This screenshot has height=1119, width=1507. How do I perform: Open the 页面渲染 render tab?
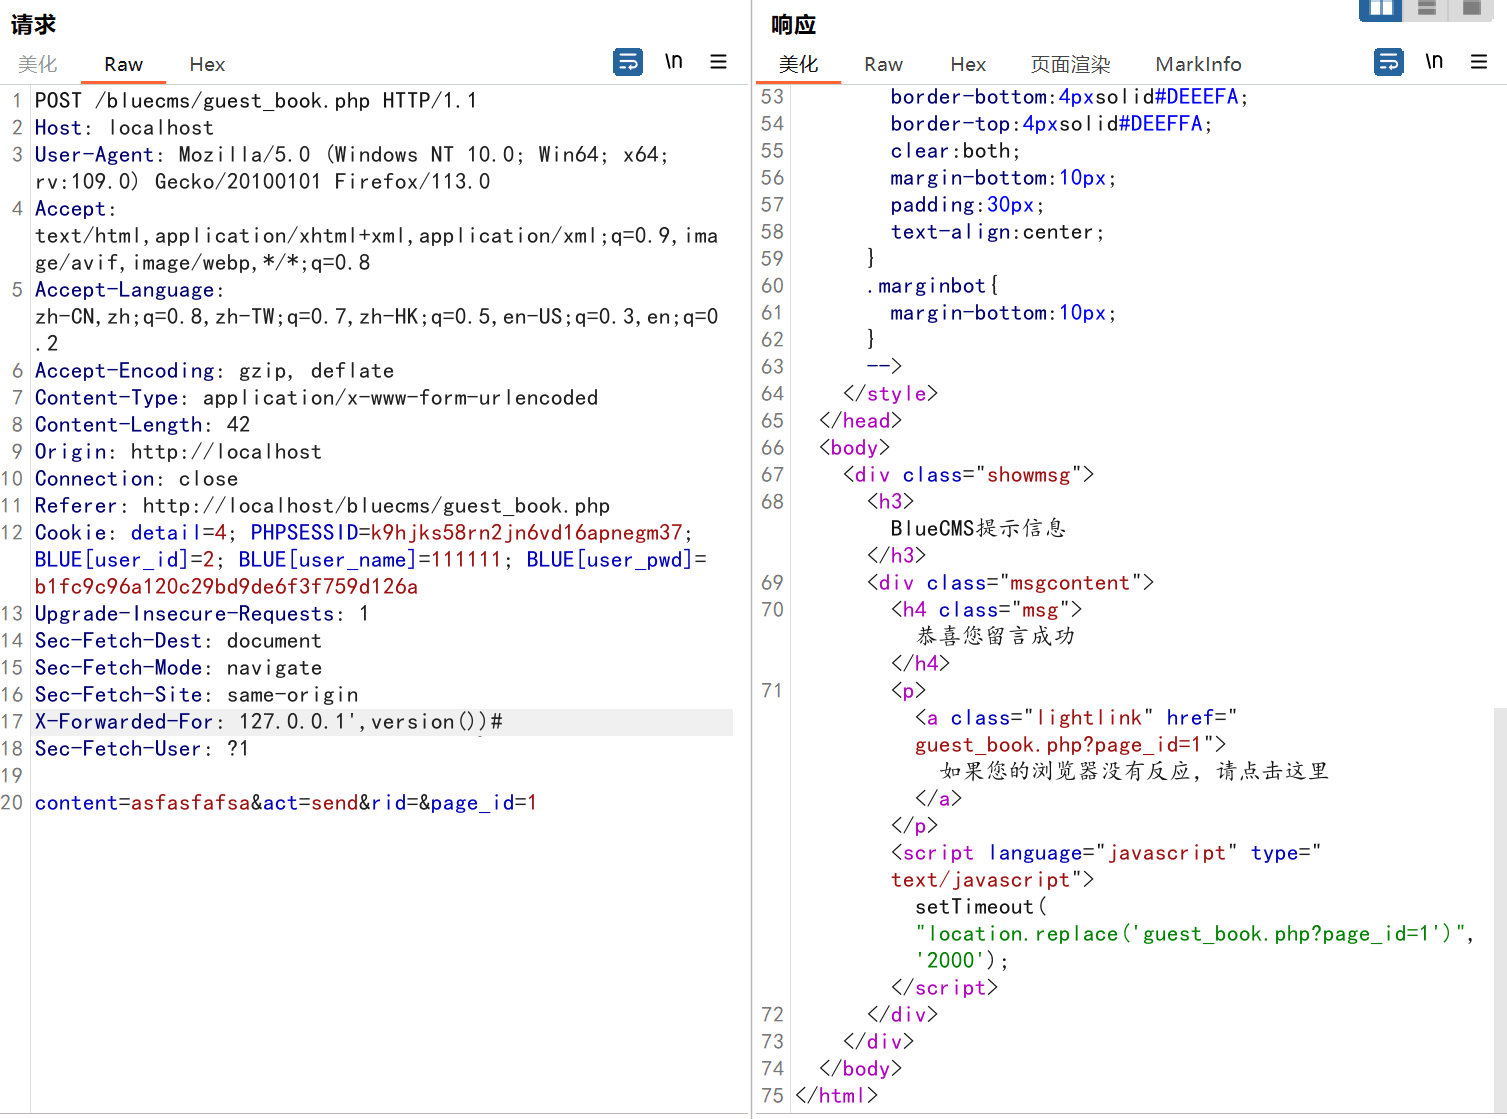tap(1070, 64)
